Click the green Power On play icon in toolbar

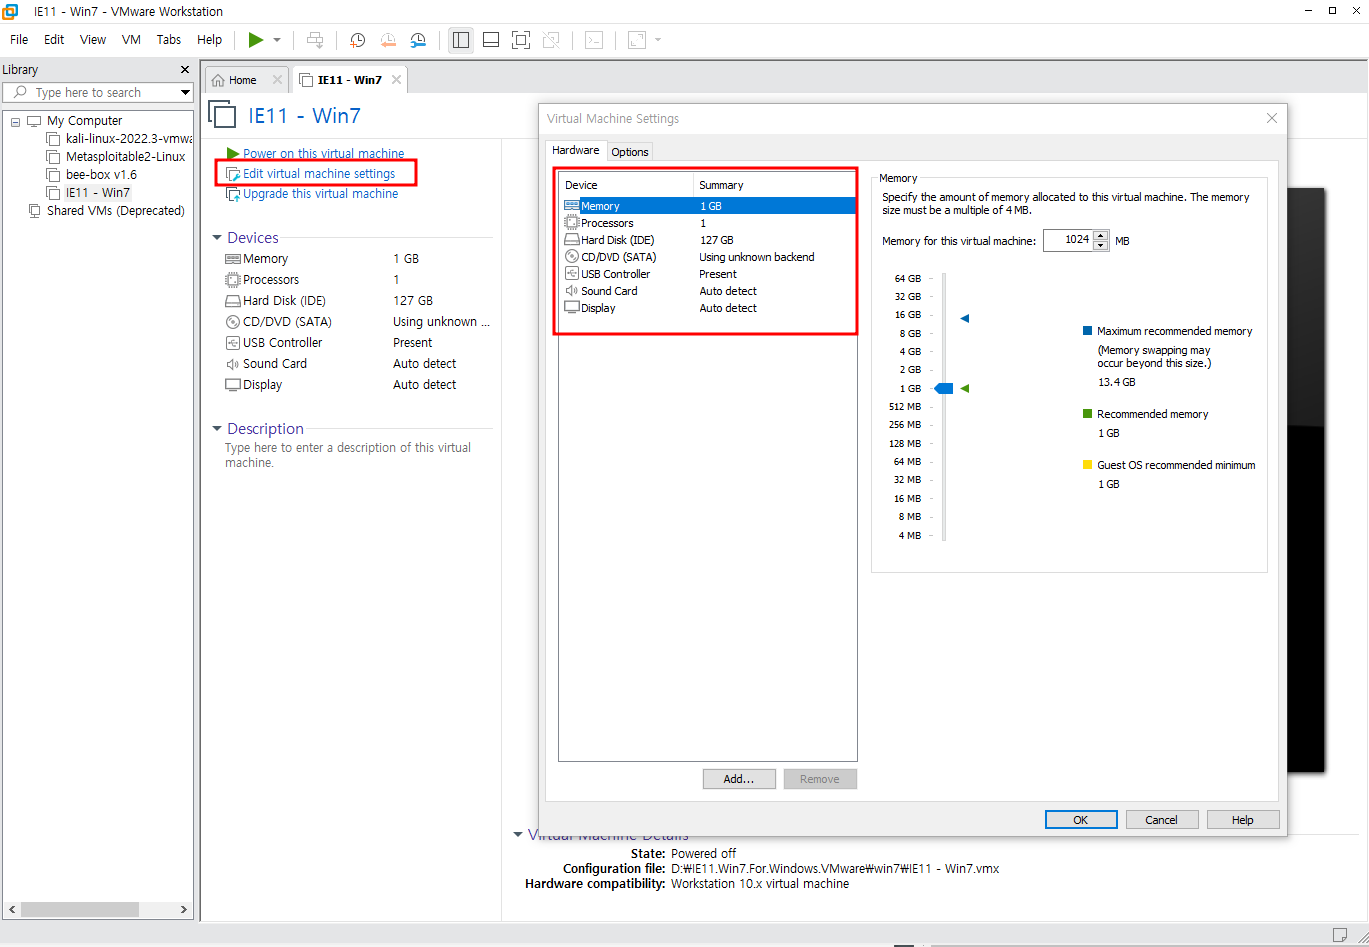256,40
